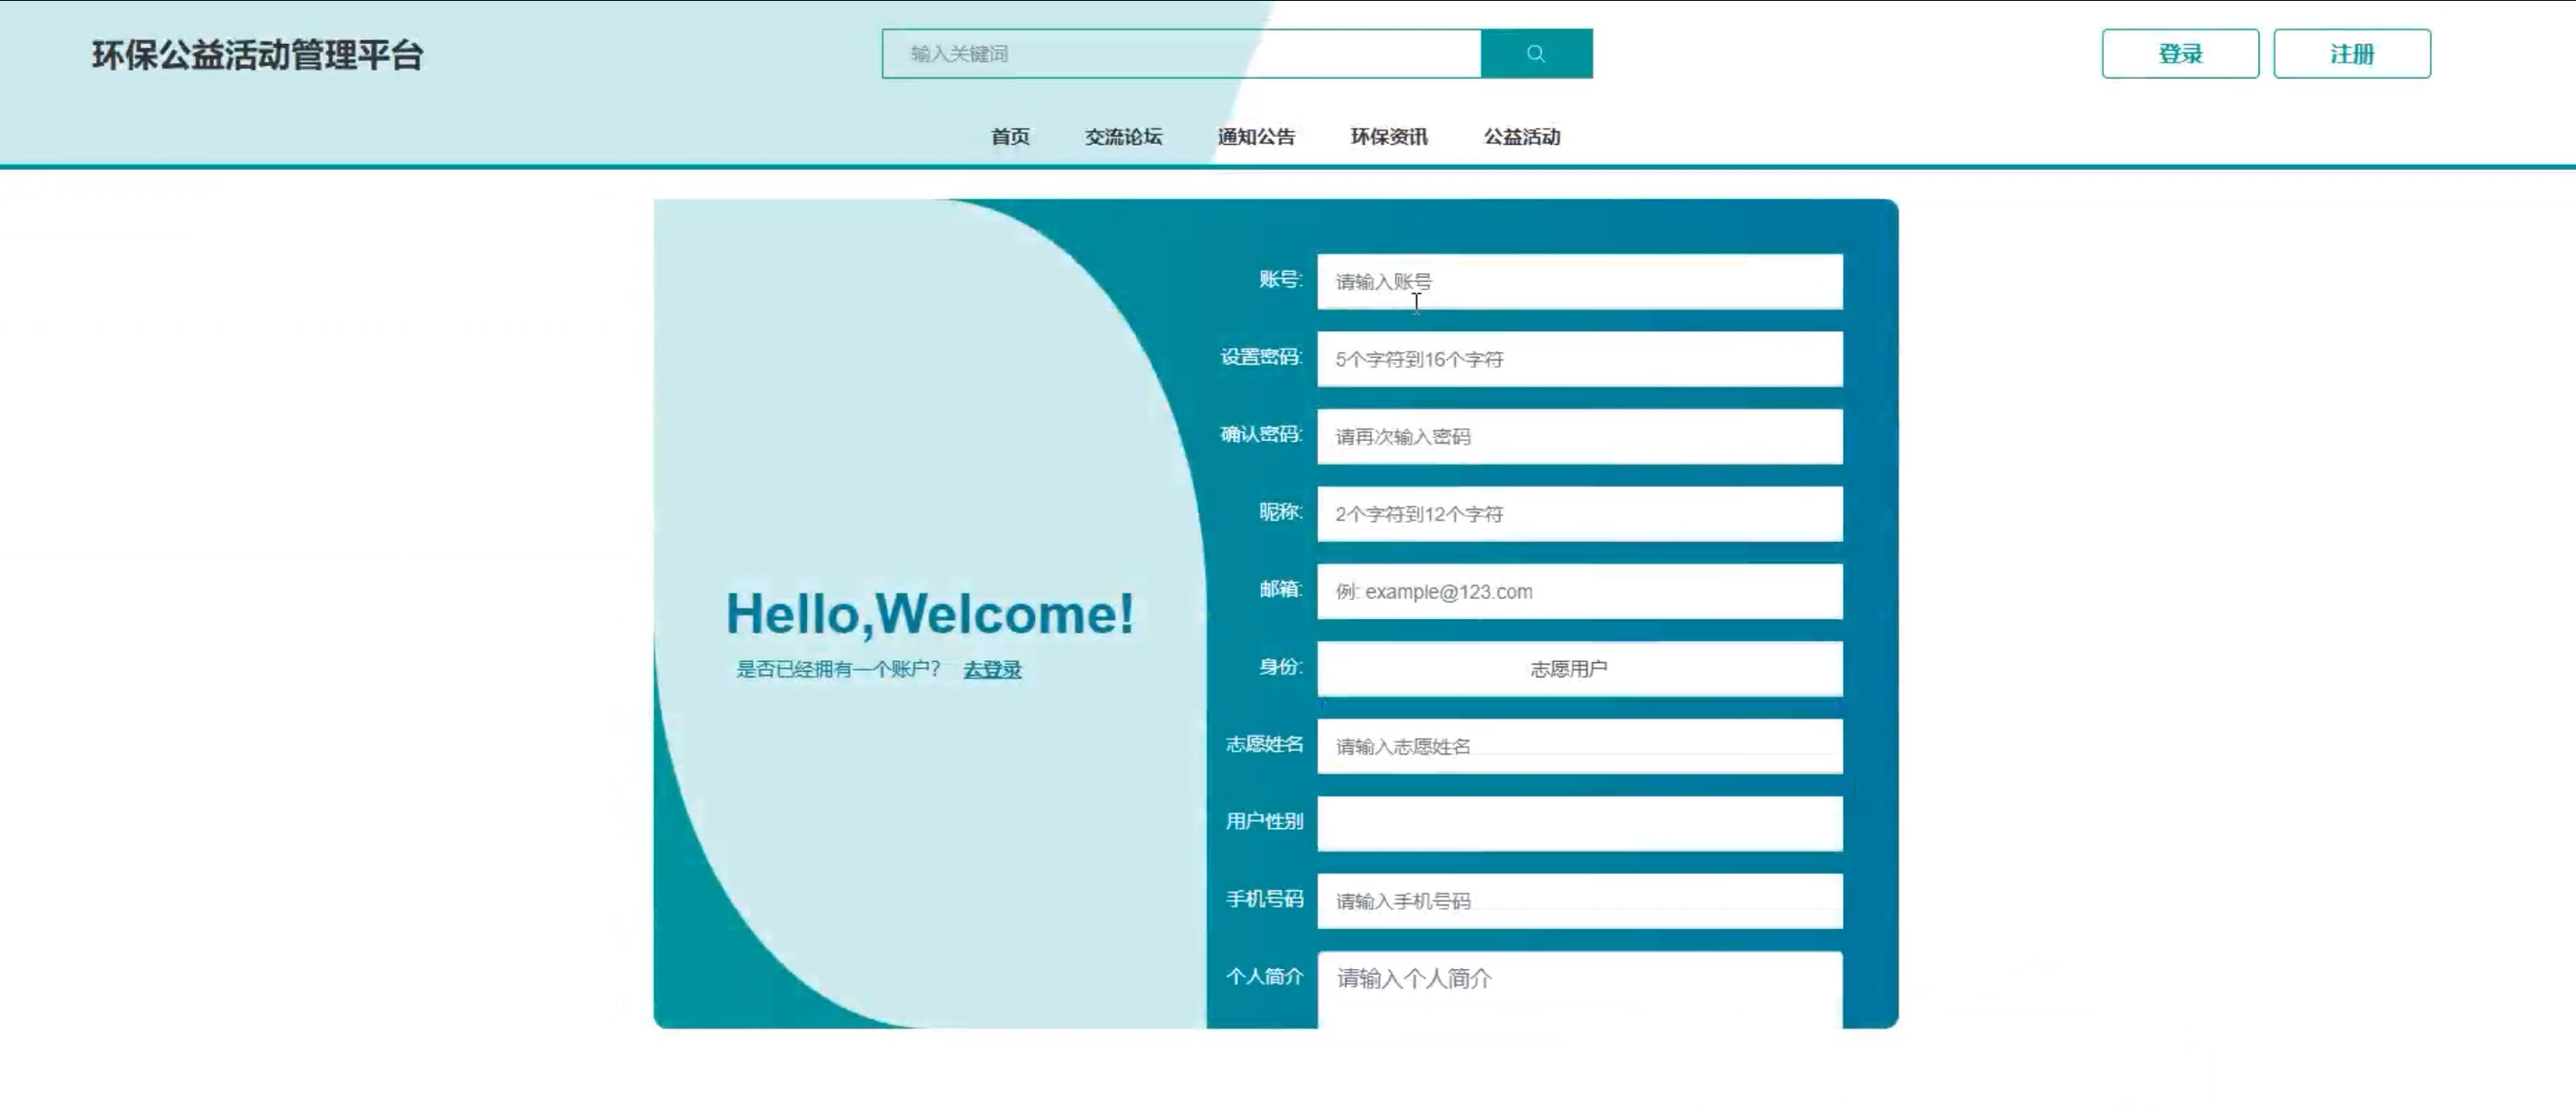
Task: Click the 个人简介 text area
Action: coord(1579,990)
